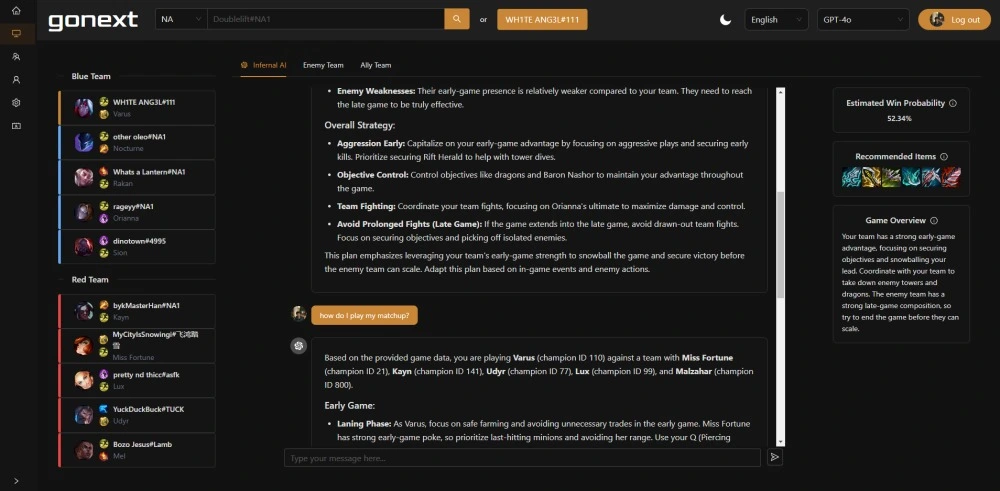
Task: Click the Early Game heading in chat
Action: (x=349, y=406)
